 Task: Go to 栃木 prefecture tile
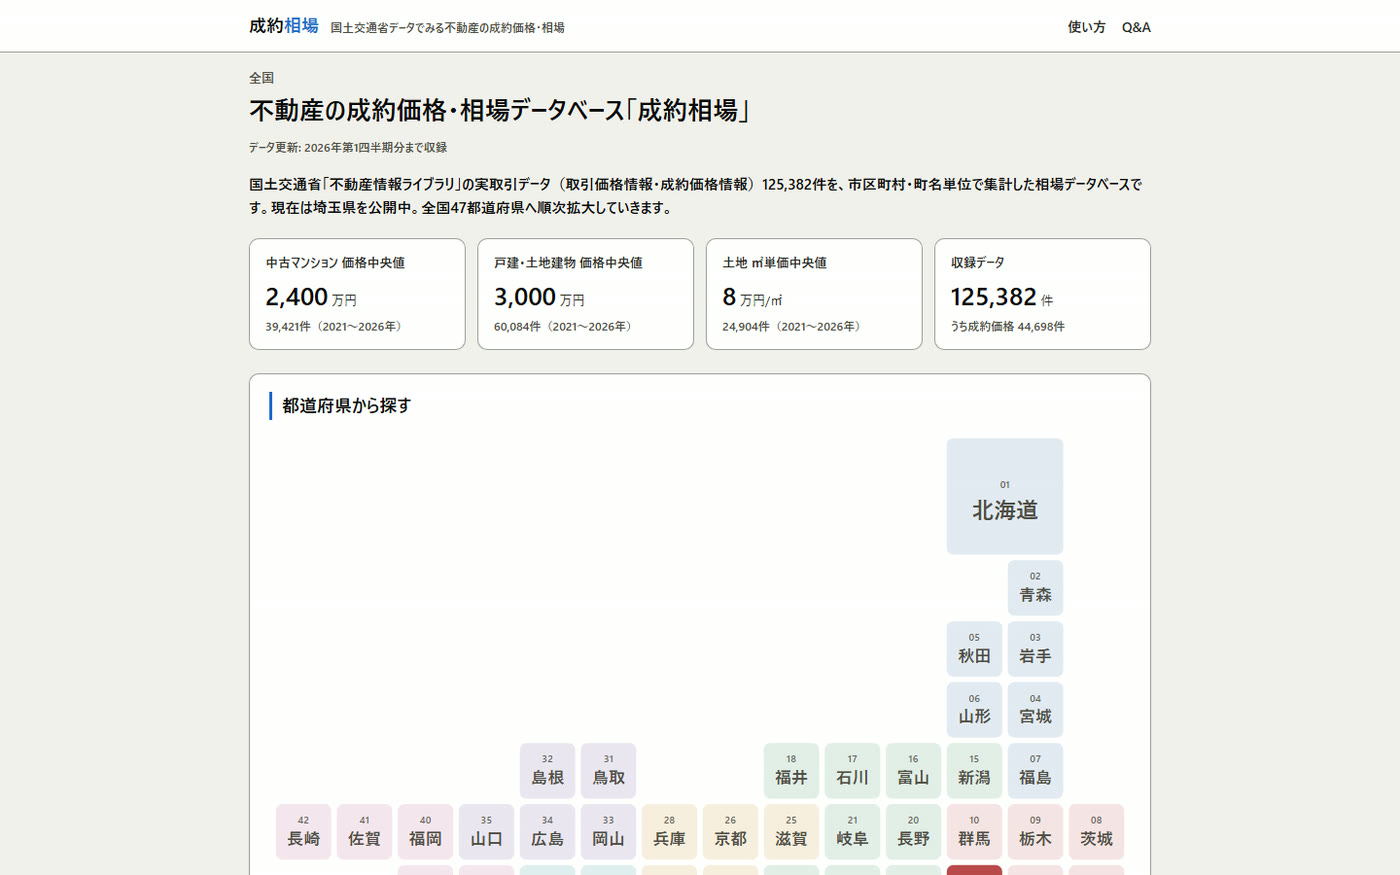point(1035,832)
